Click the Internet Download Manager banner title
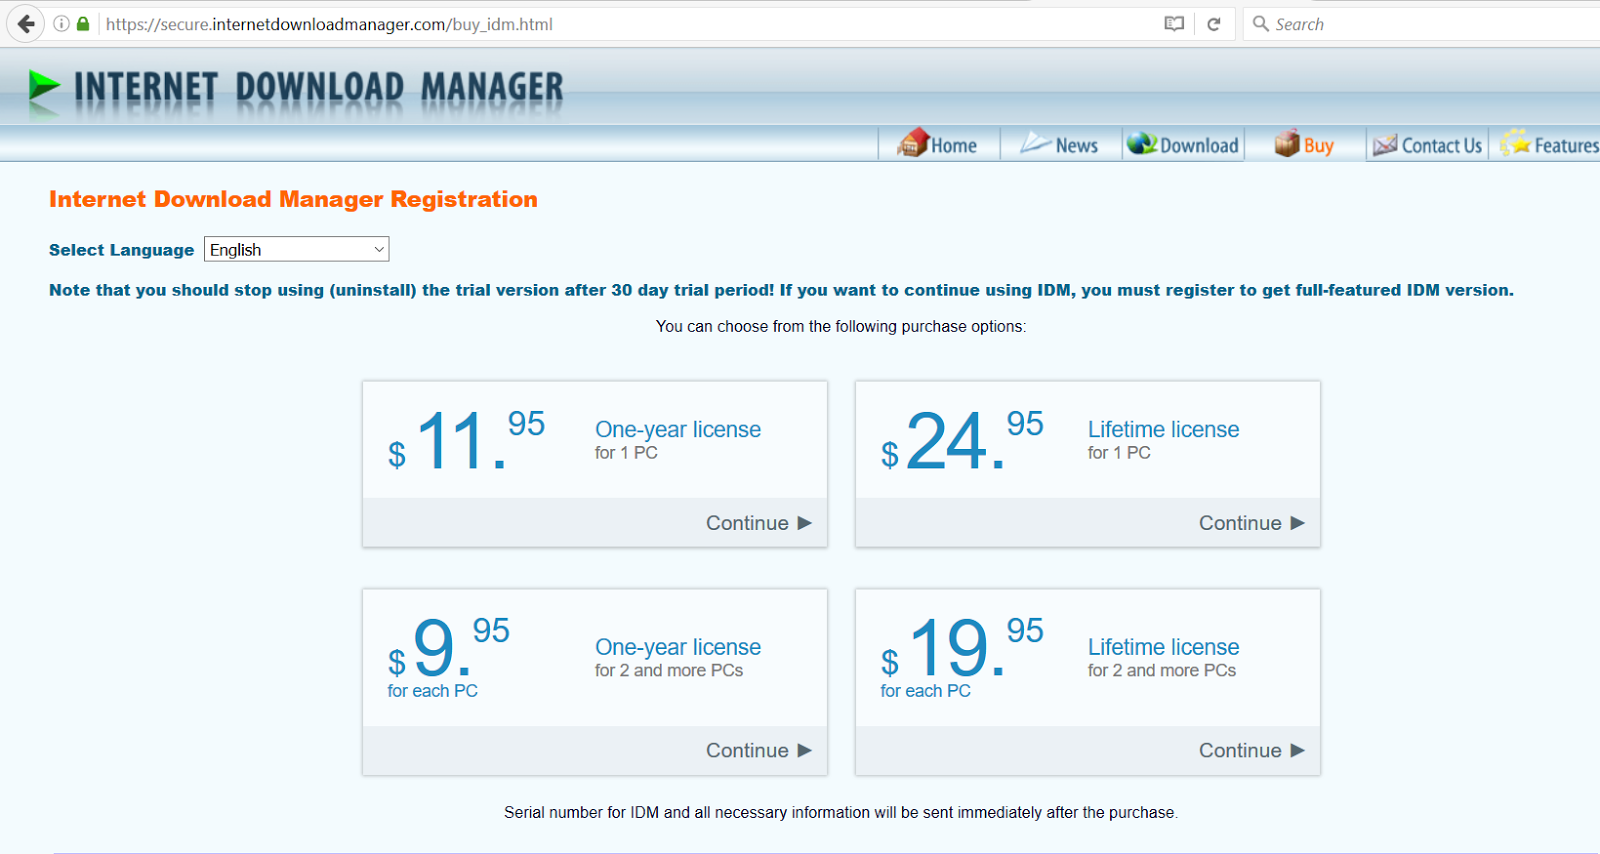Image resolution: width=1600 pixels, height=854 pixels. pos(318,88)
